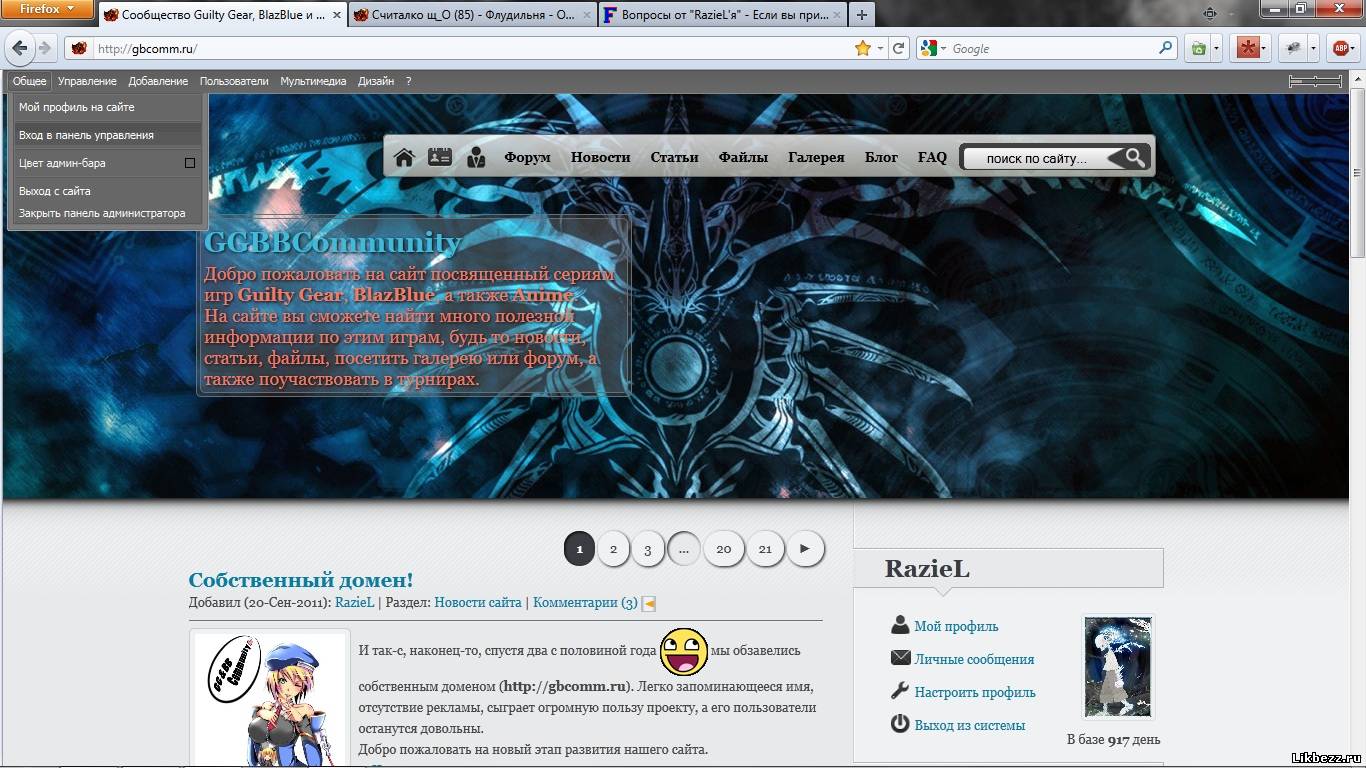The height and width of the screenshot is (768, 1366).
Task: Click the site favicon in the address bar
Action: click(x=79, y=48)
